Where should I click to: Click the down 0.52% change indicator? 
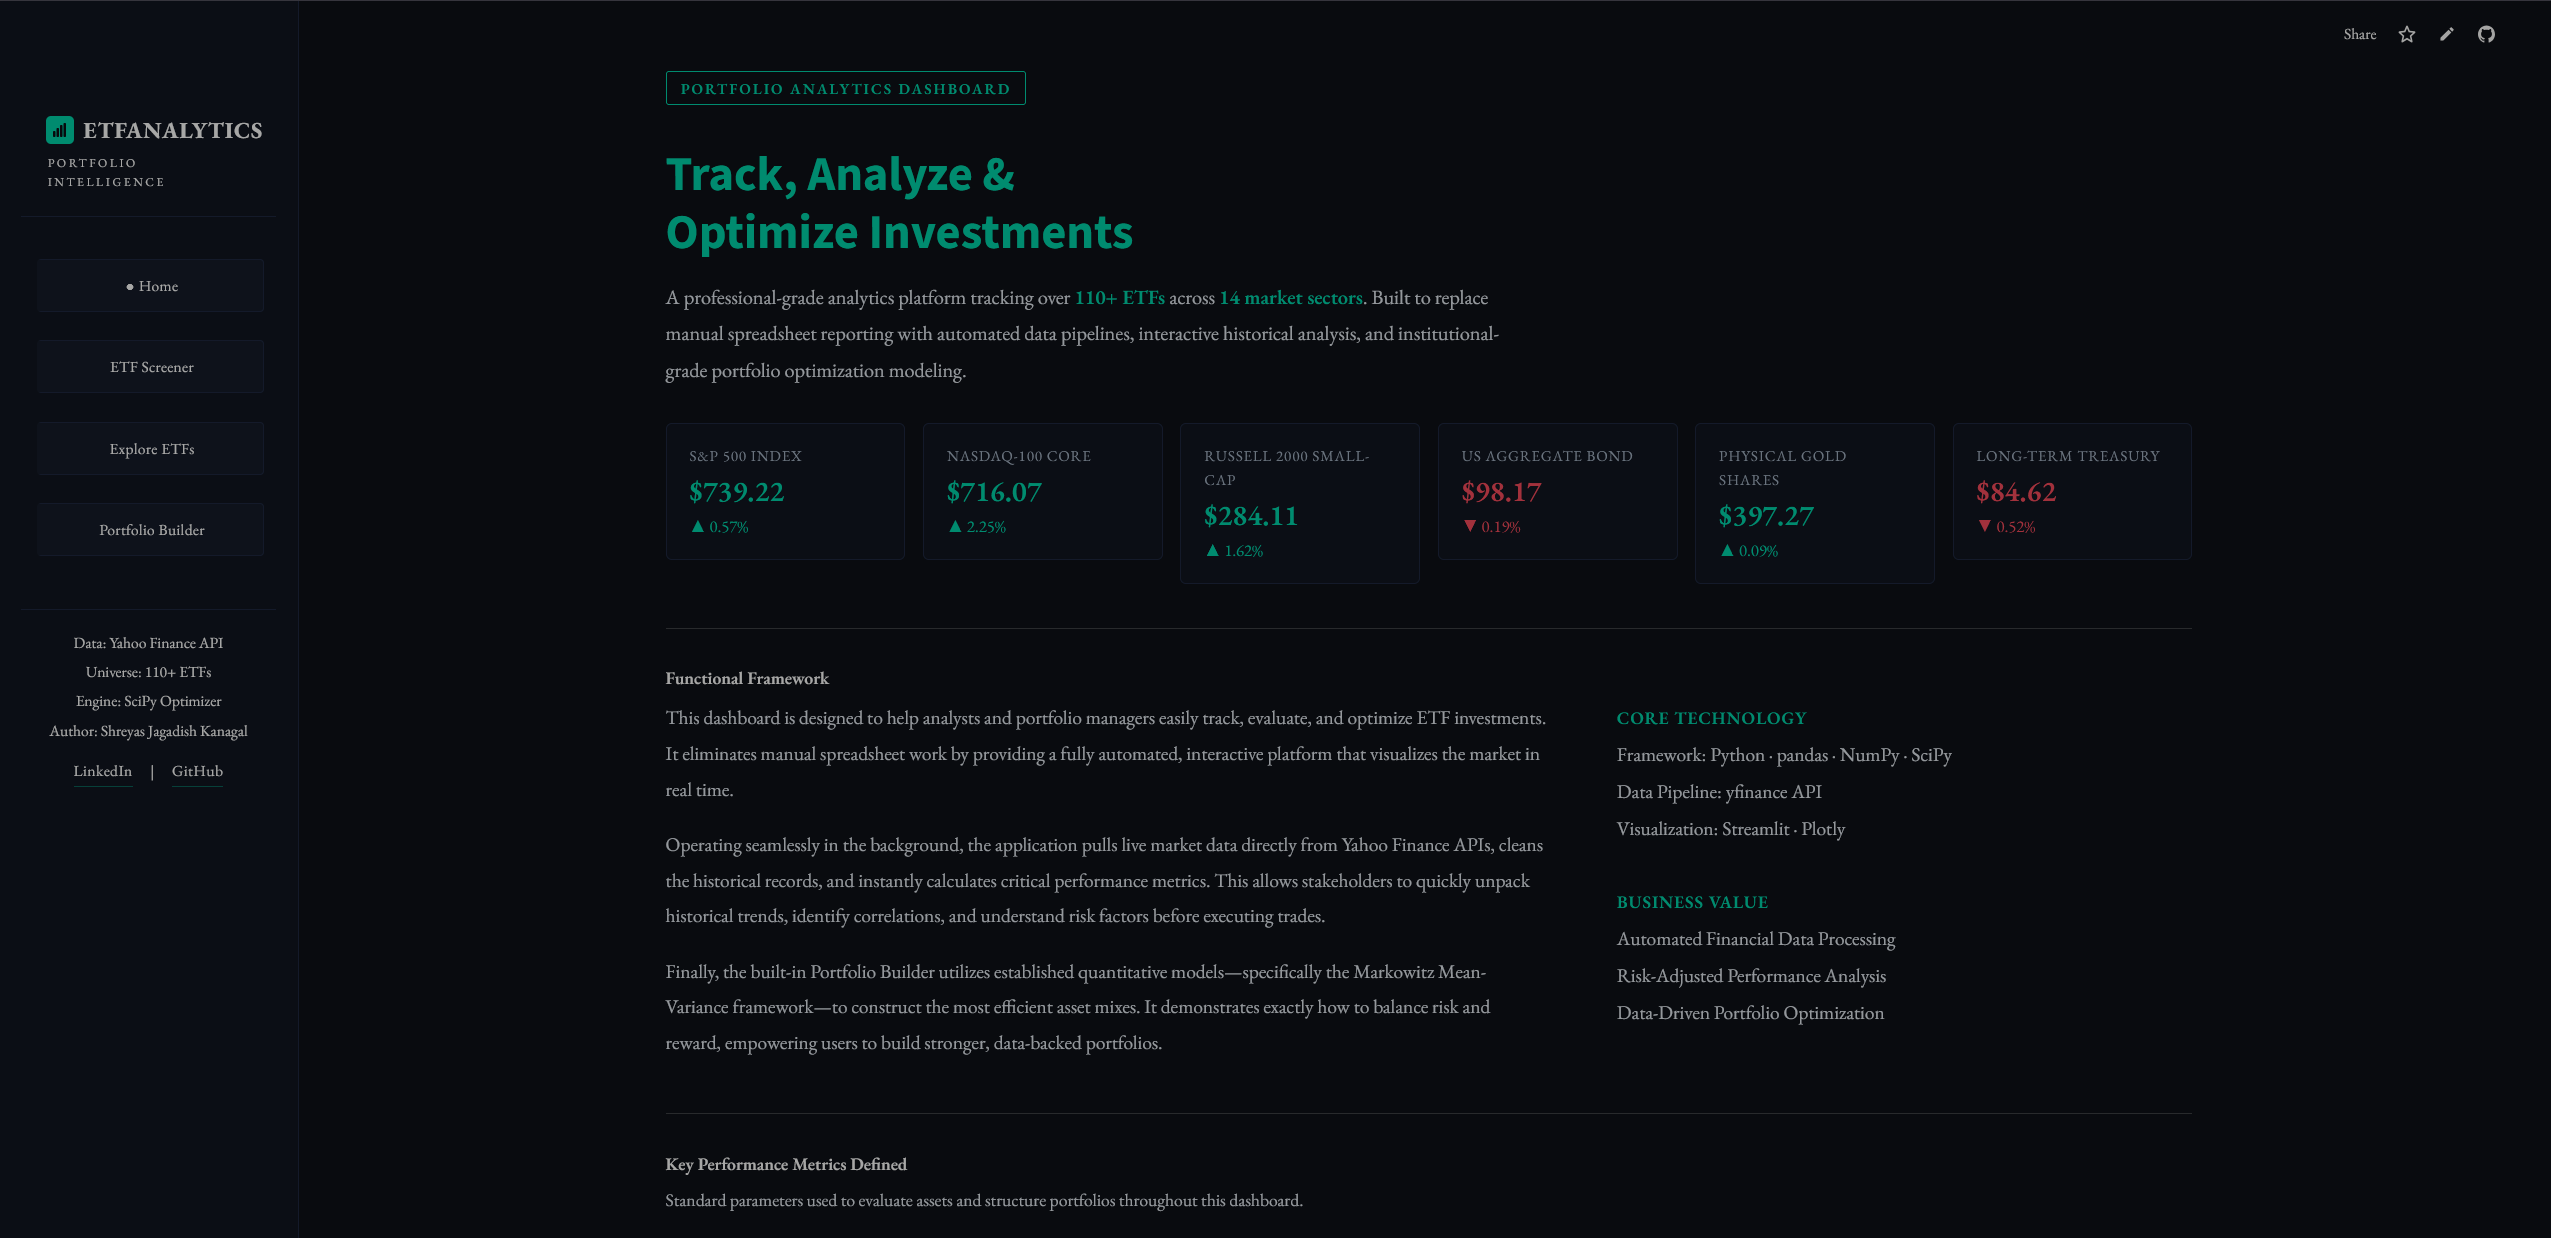[x=2007, y=527]
